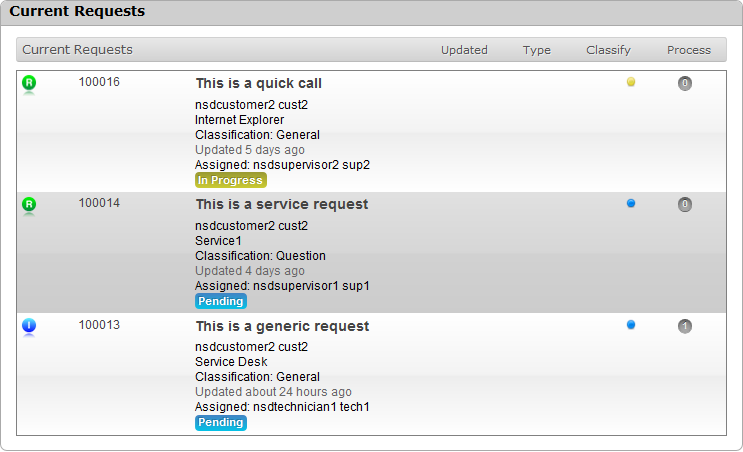The image size is (743, 452).
Task: Click Pending badge on service request
Action: tap(221, 301)
